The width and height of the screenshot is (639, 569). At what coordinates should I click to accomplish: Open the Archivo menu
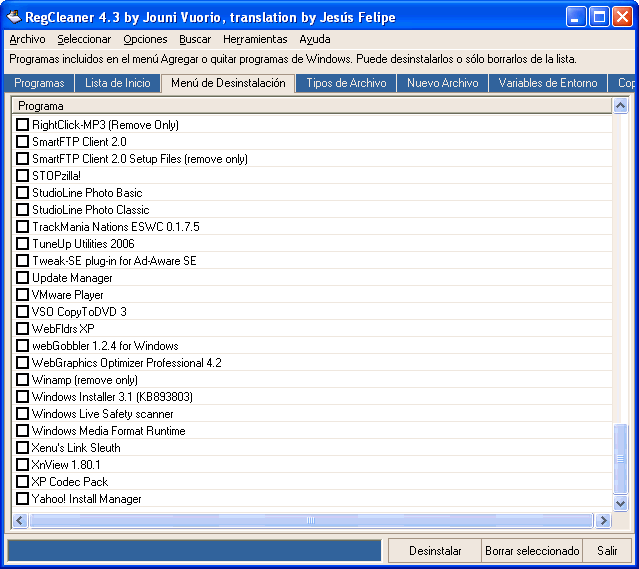(x=27, y=39)
